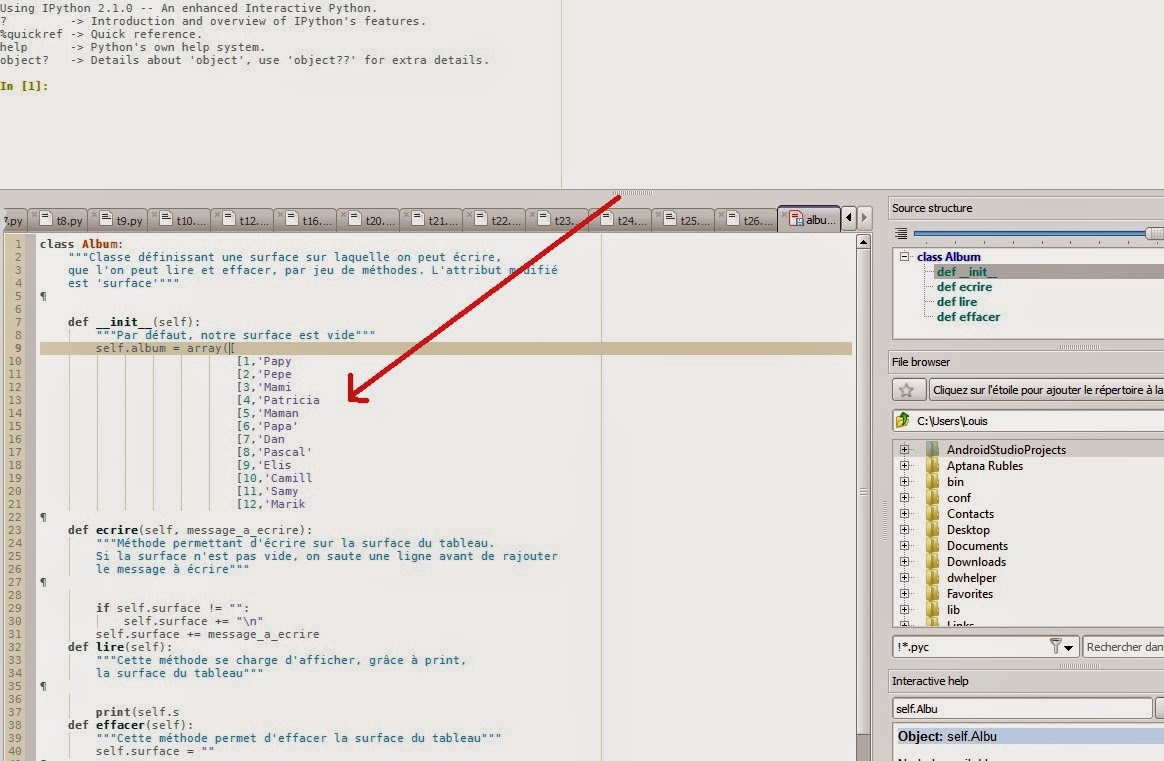
Task: Go to def ecrire in Source structure
Action: [964, 287]
